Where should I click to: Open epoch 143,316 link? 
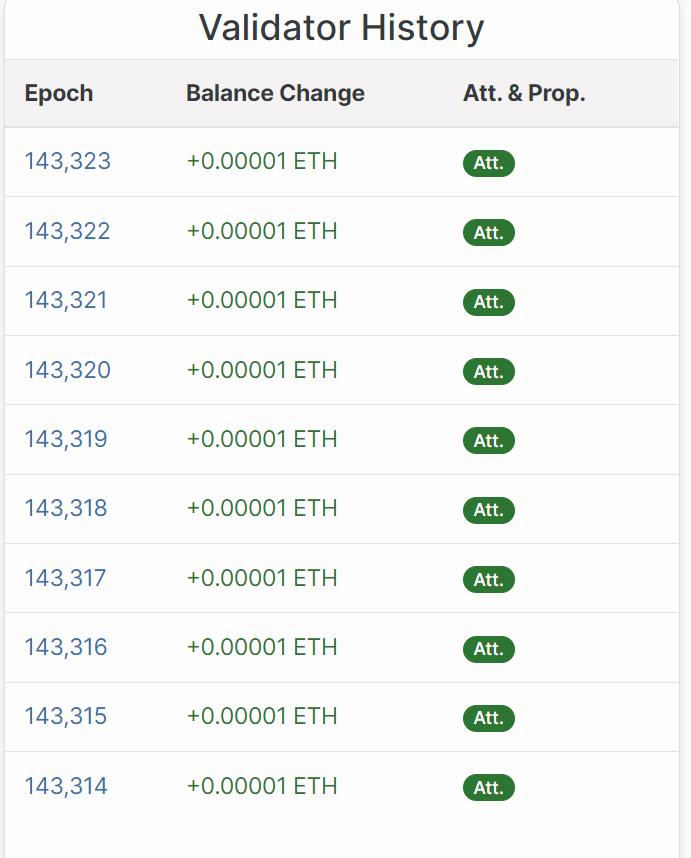pos(65,647)
